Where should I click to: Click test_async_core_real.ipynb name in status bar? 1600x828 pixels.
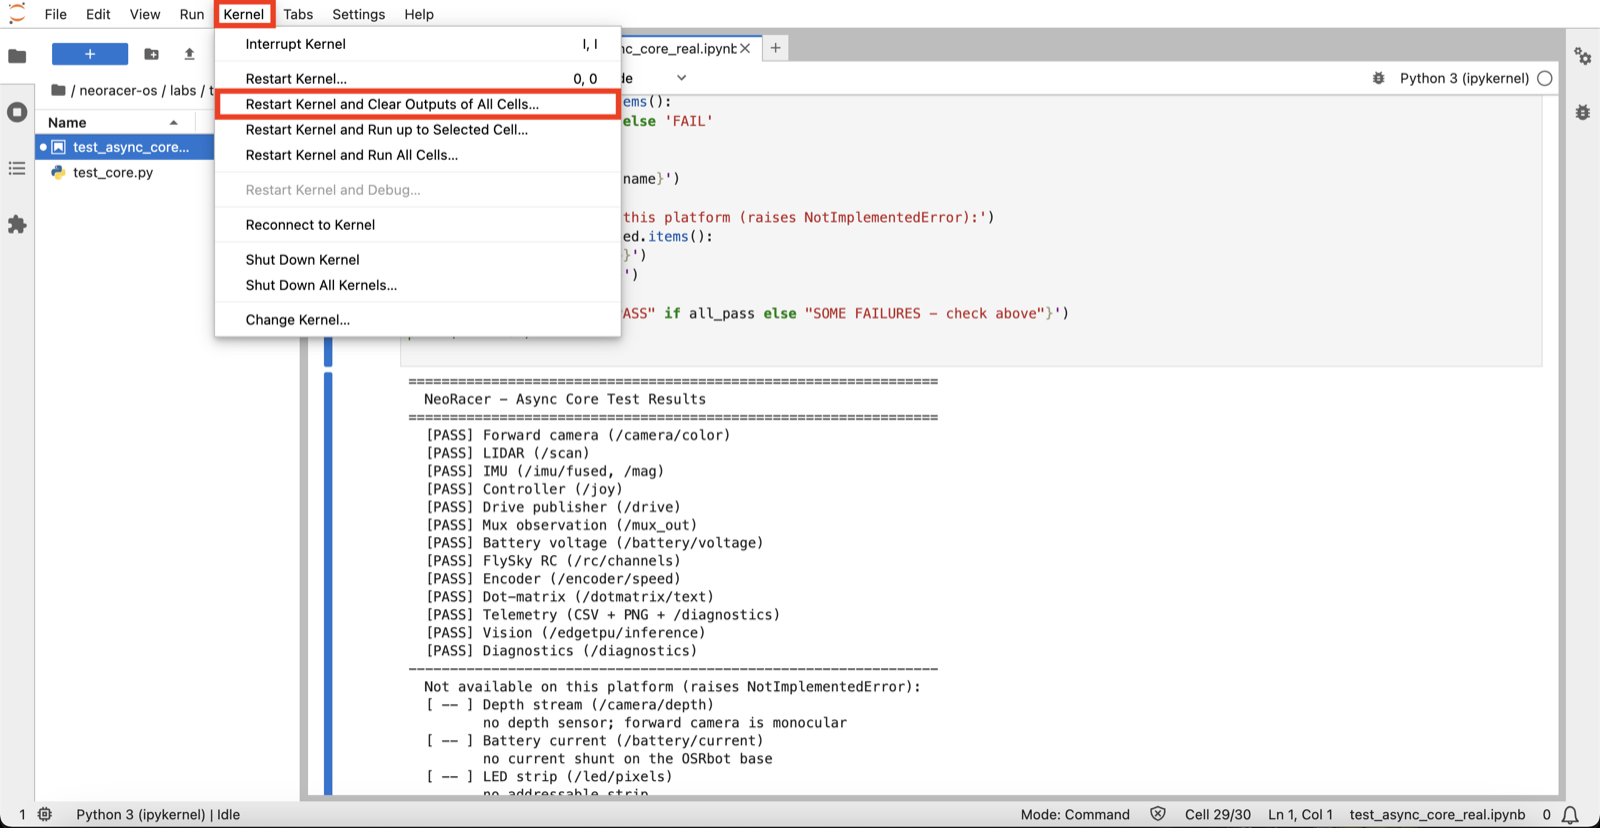1437,814
